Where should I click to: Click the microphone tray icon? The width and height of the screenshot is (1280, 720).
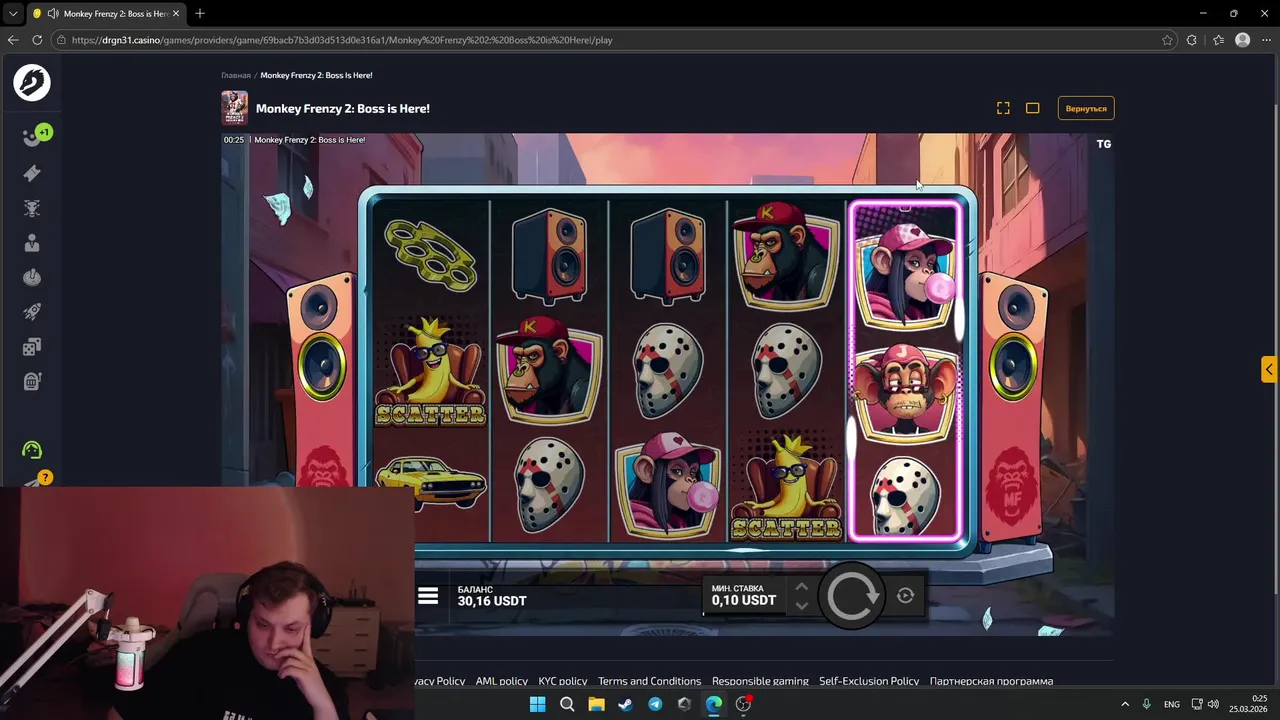point(1147,704)
